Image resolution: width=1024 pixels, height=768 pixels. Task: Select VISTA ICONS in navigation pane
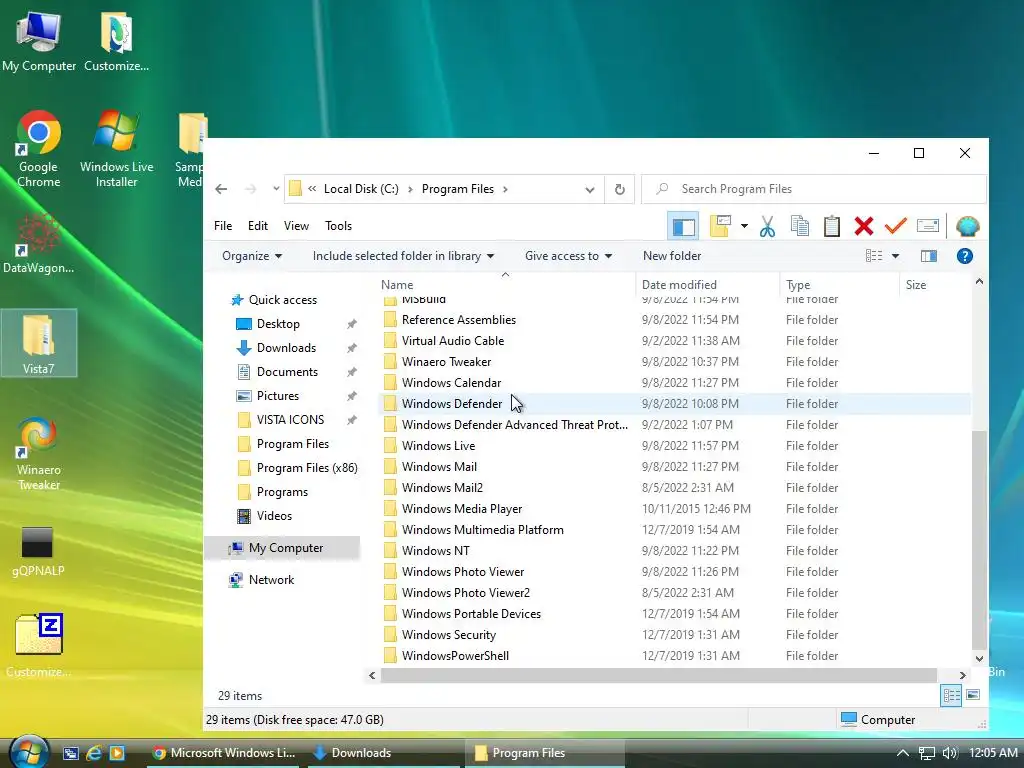pyautogui.click(x=290, y=420)
